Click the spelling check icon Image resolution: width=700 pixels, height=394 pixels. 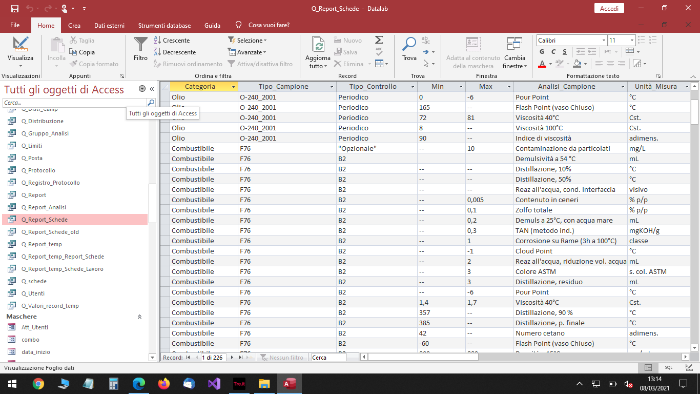379,52
